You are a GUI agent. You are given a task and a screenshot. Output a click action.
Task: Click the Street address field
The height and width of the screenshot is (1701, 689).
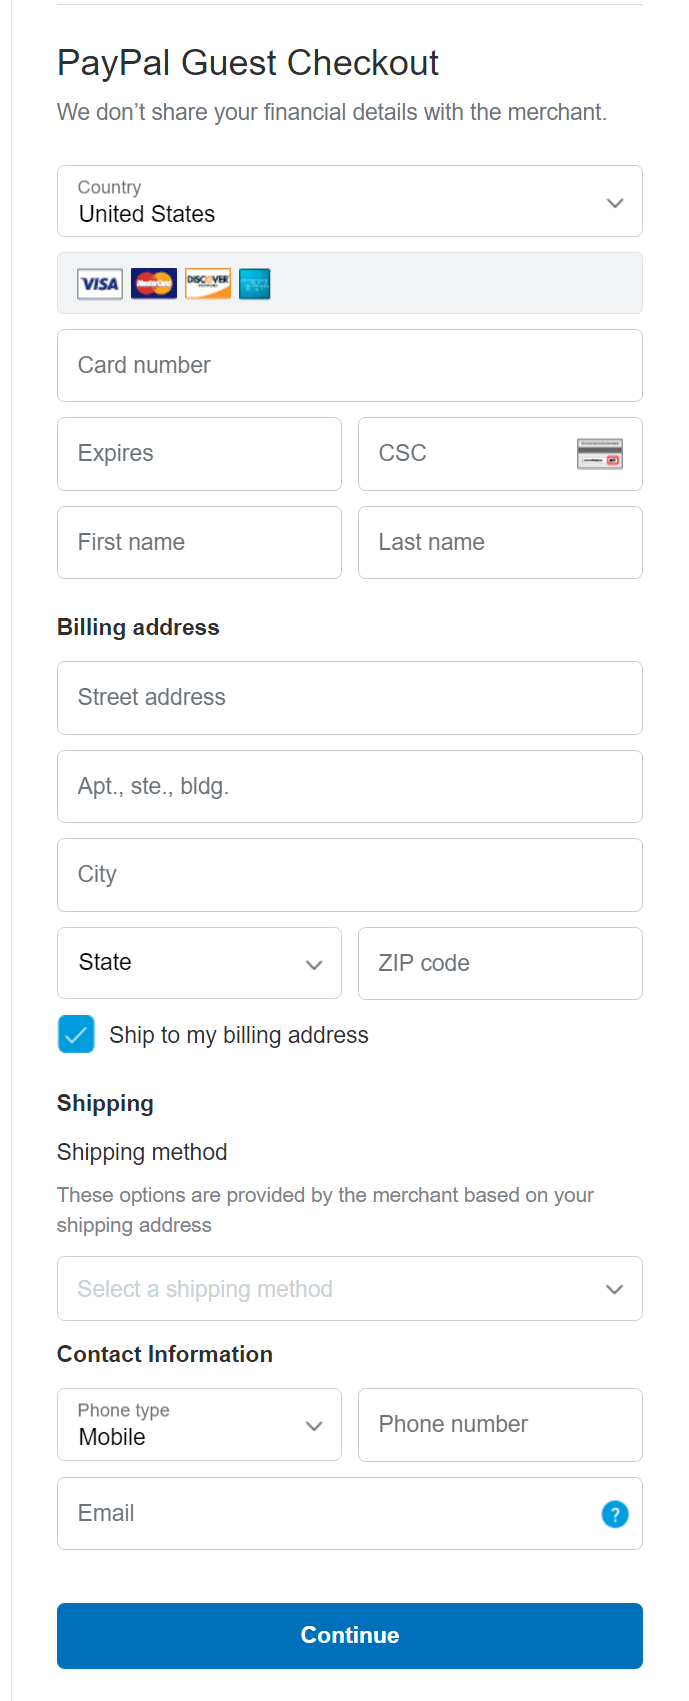pyautogui.click(x=350, y=698)
